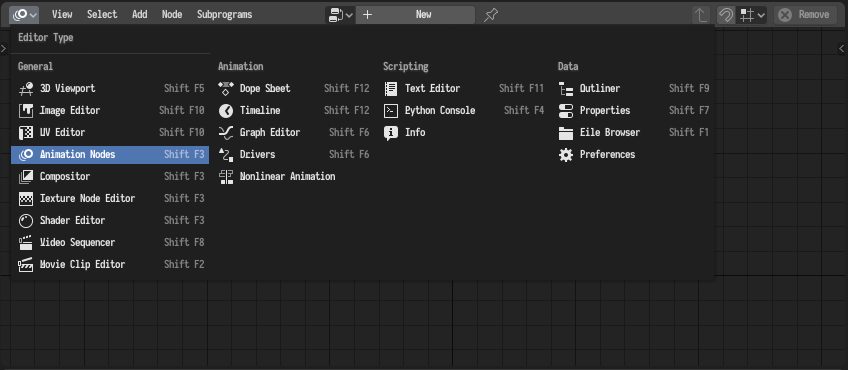
Task: Click the Shift F3 shortcut beside Animation Nodes
Action: 184,155
